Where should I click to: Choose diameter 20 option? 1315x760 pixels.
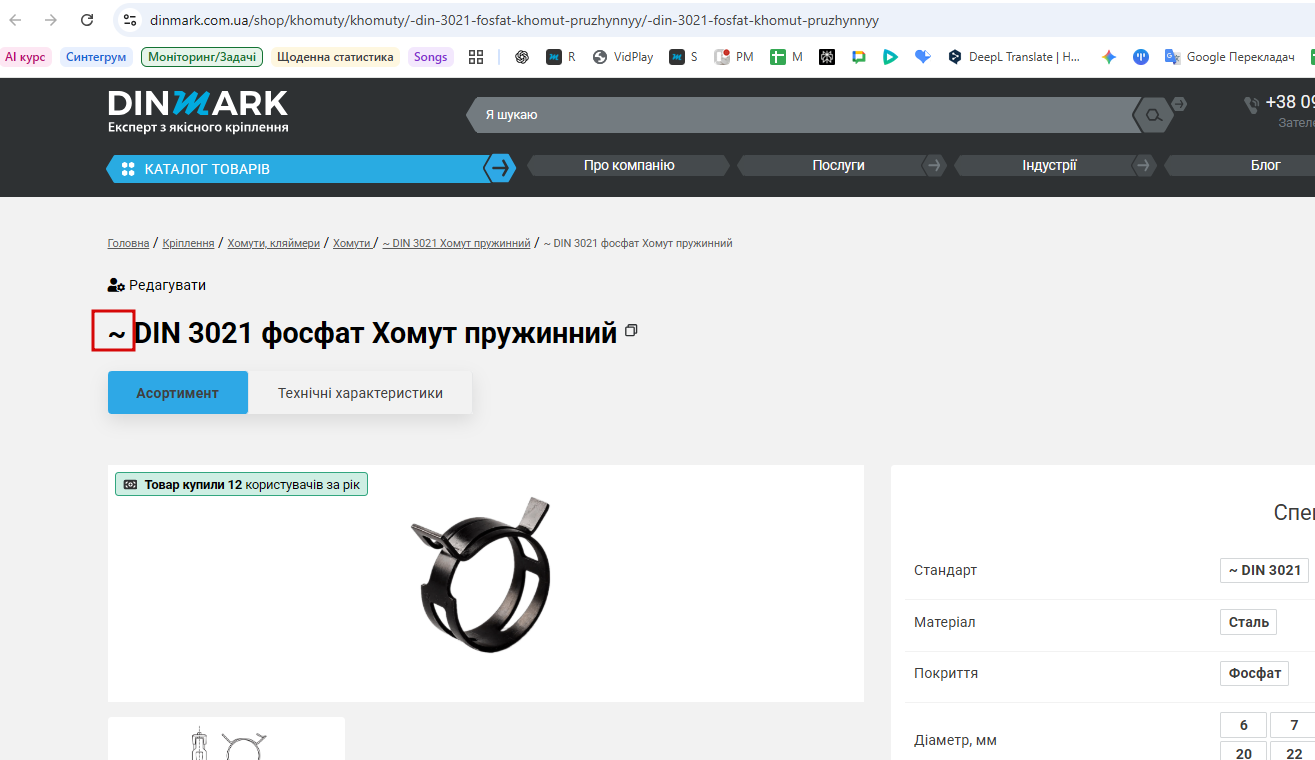1243,752
